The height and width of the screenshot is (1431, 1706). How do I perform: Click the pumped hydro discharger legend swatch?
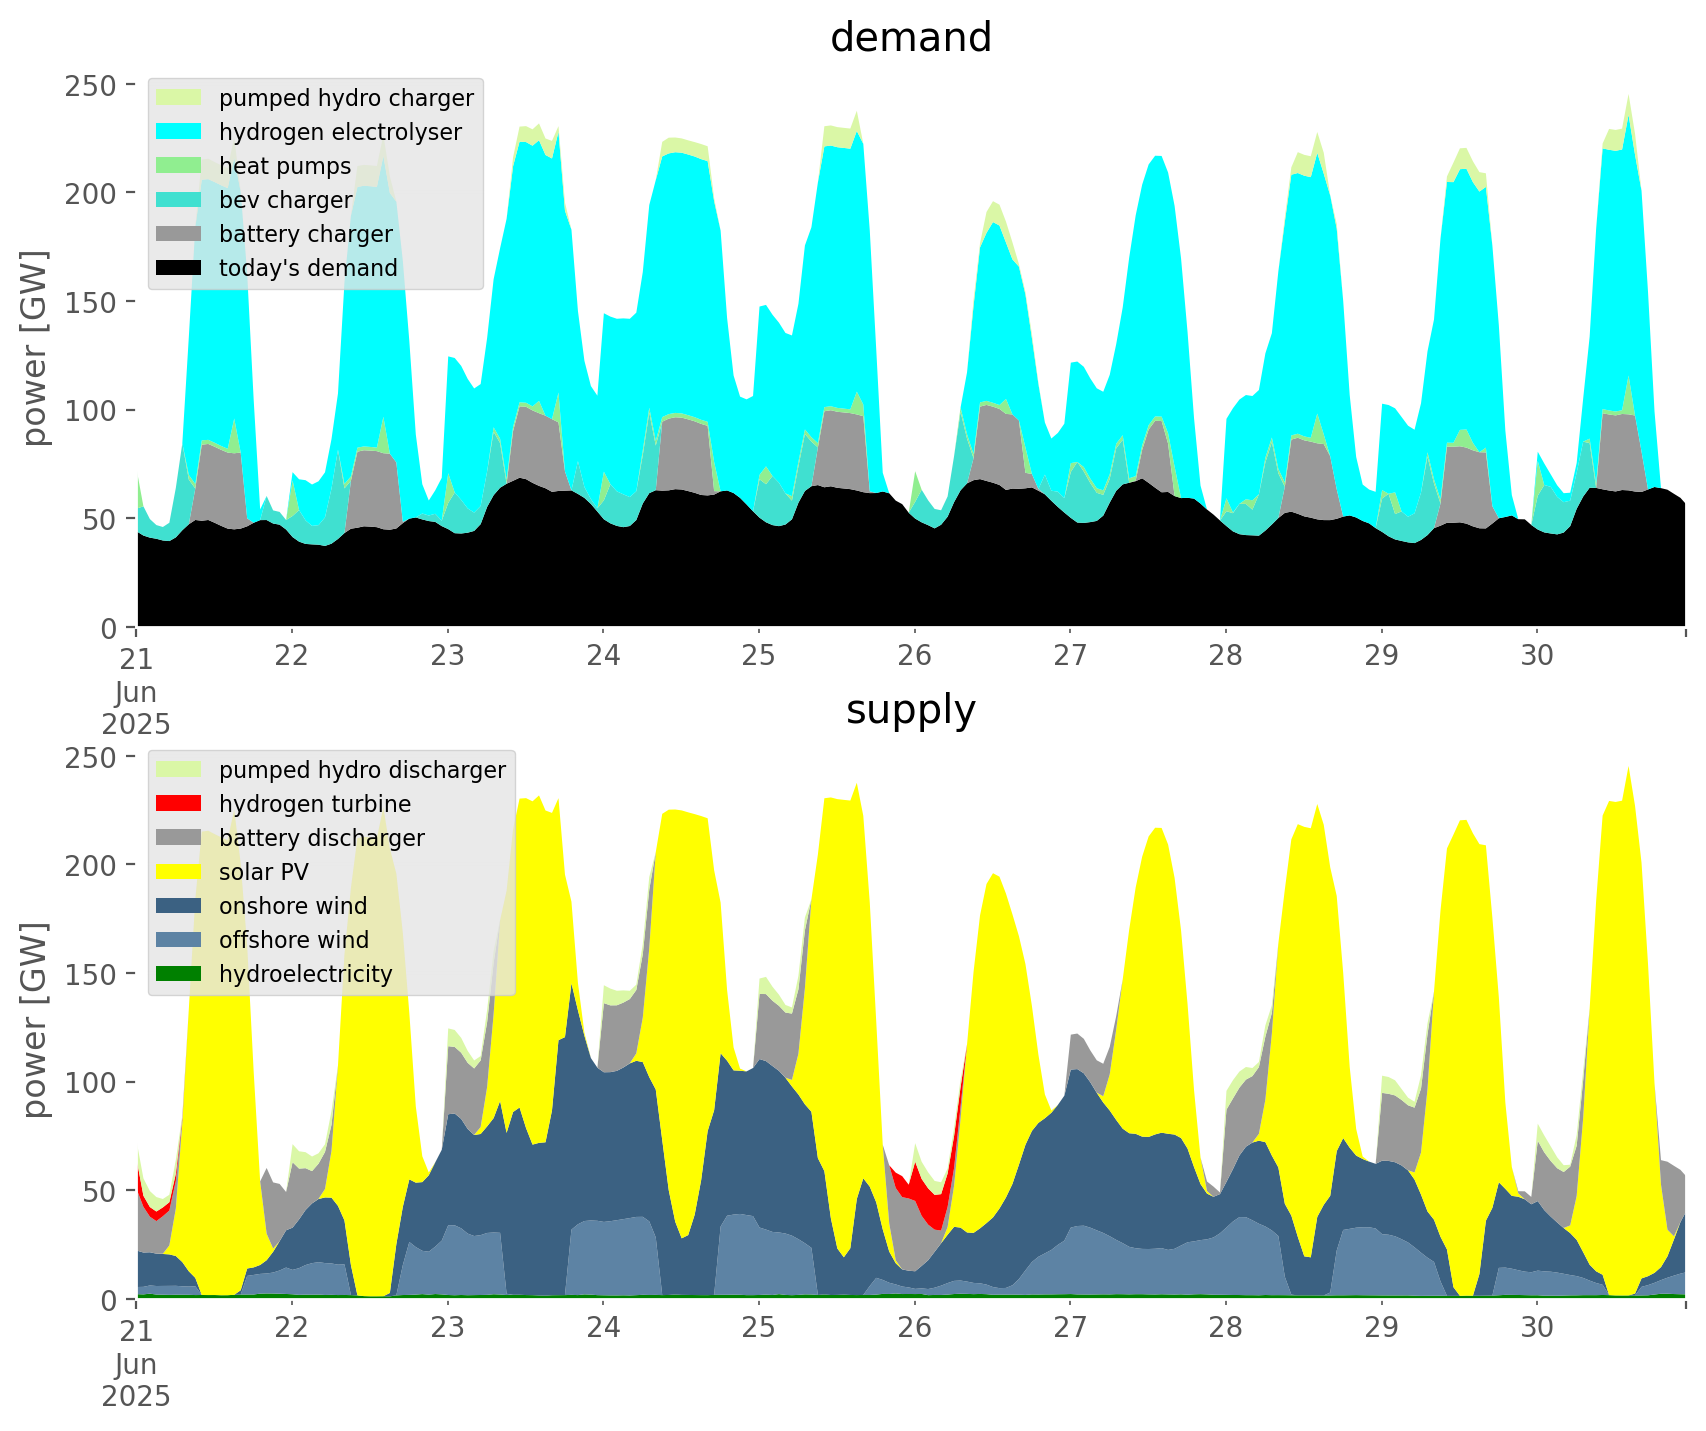click(180, 770)
